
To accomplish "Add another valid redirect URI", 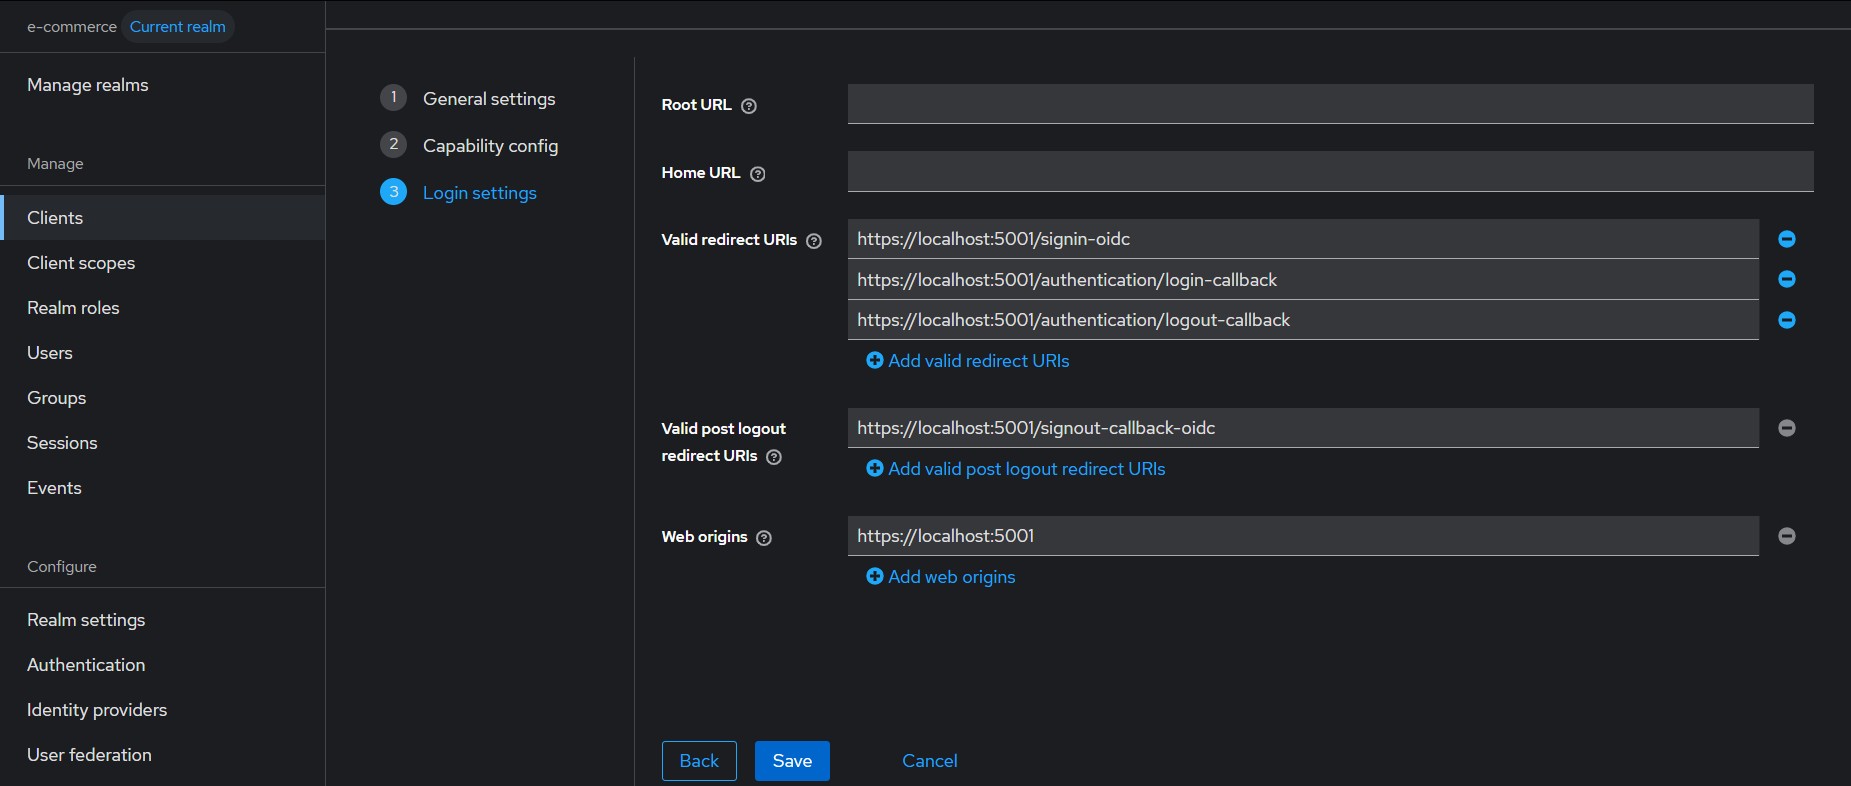I will pyautogui.click(x=967, y=361).
